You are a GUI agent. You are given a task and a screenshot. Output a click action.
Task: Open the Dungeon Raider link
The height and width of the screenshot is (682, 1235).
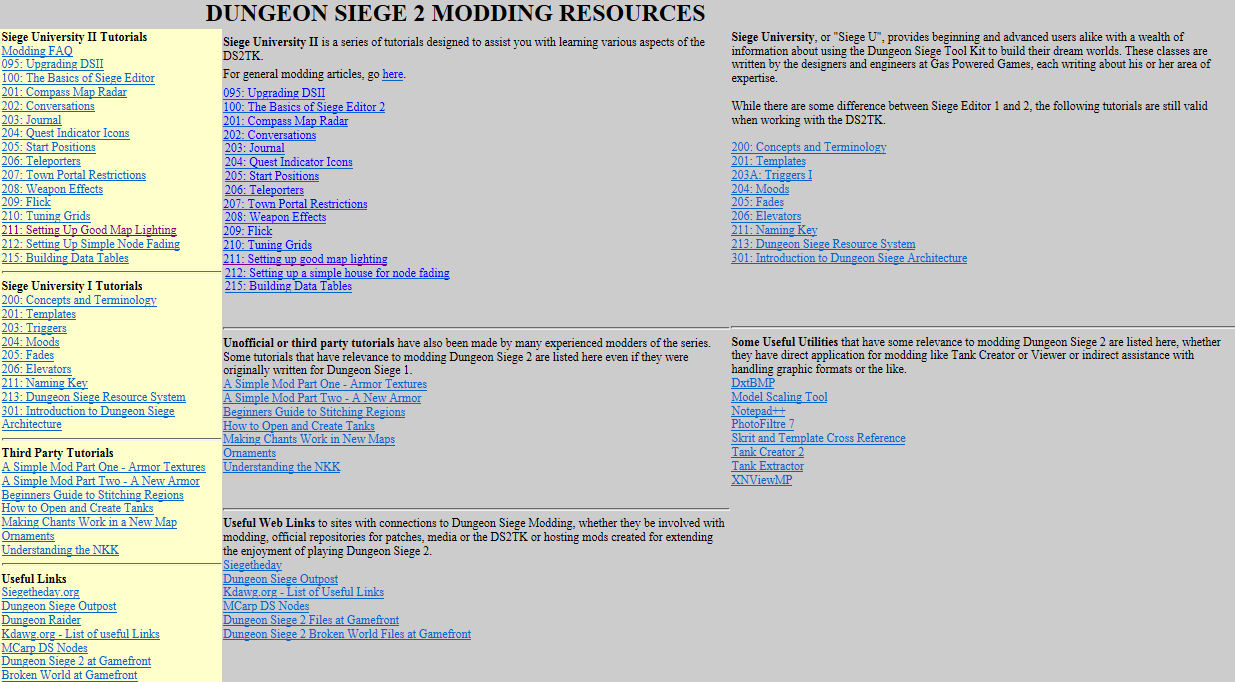pos(42,620)
